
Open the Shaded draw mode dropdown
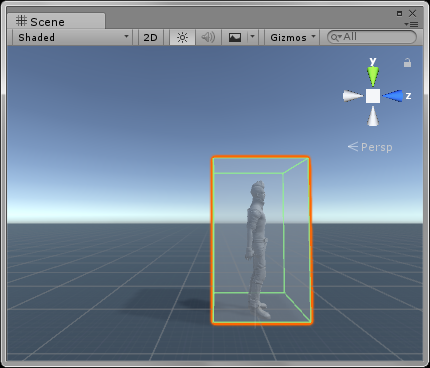(72, 37)
